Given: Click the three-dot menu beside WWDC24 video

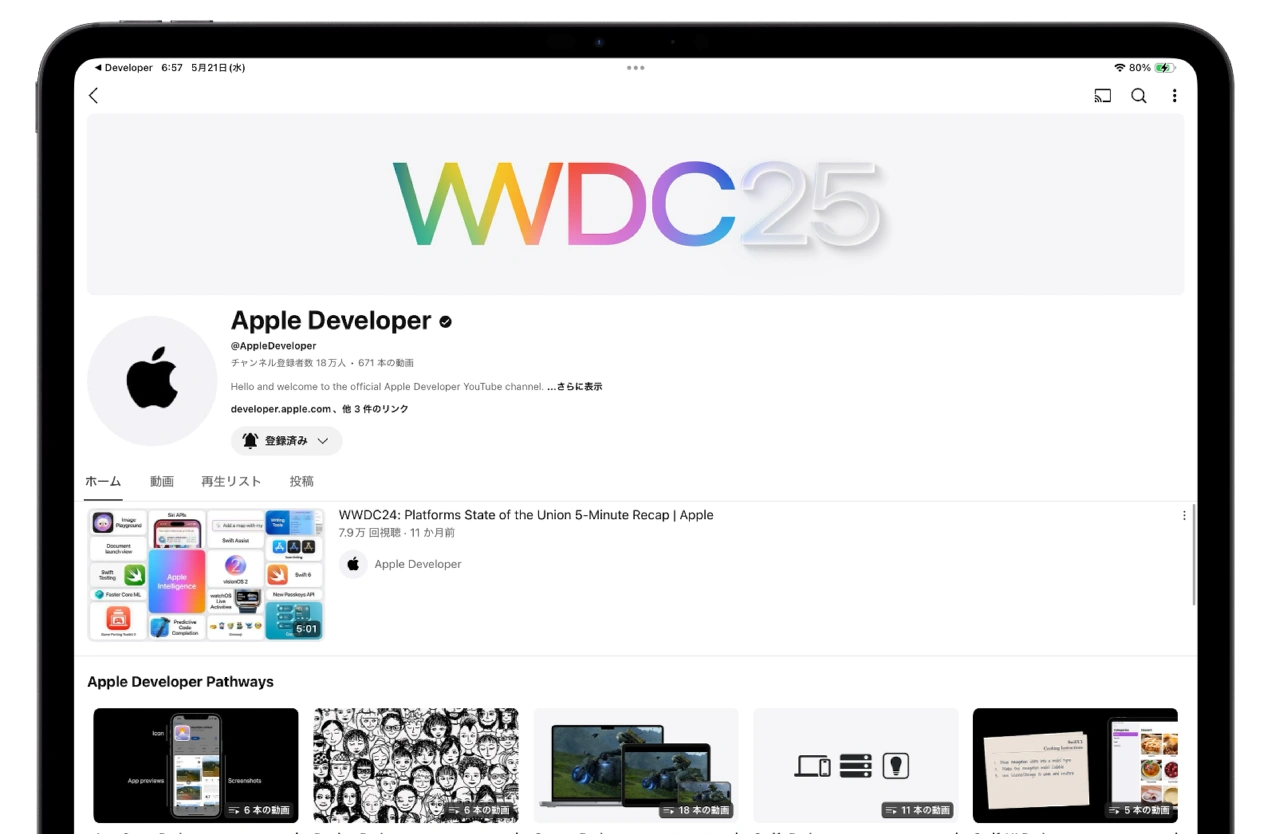Looking at the screenshot, I should coord(1184,516).
